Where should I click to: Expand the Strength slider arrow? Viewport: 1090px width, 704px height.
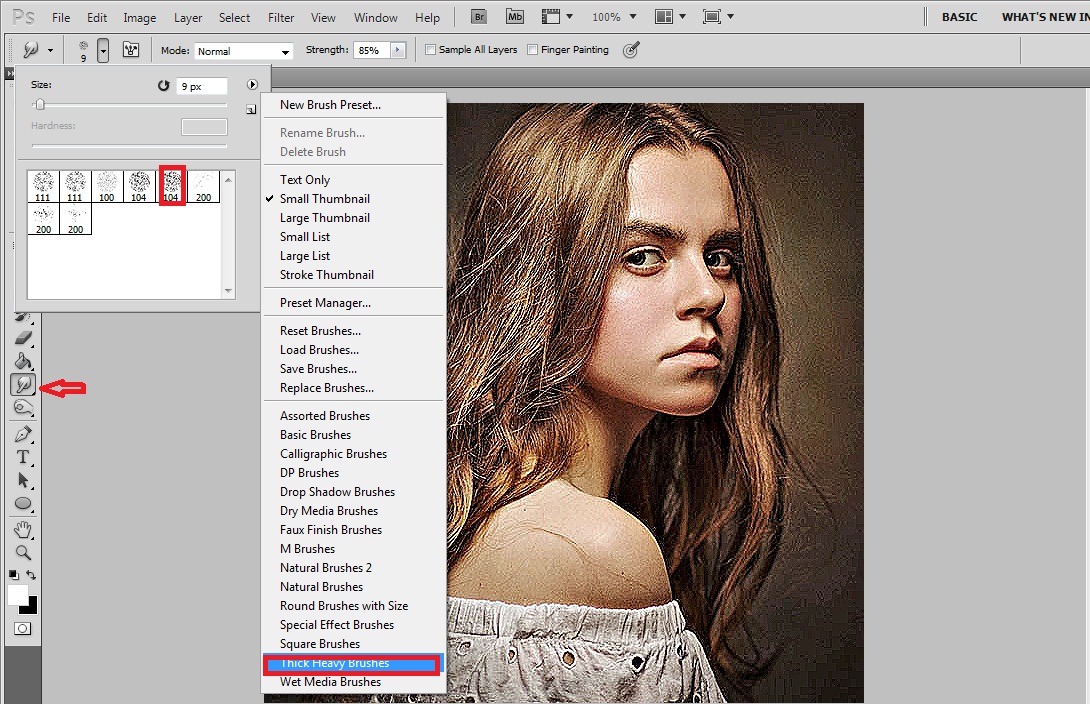398,50
